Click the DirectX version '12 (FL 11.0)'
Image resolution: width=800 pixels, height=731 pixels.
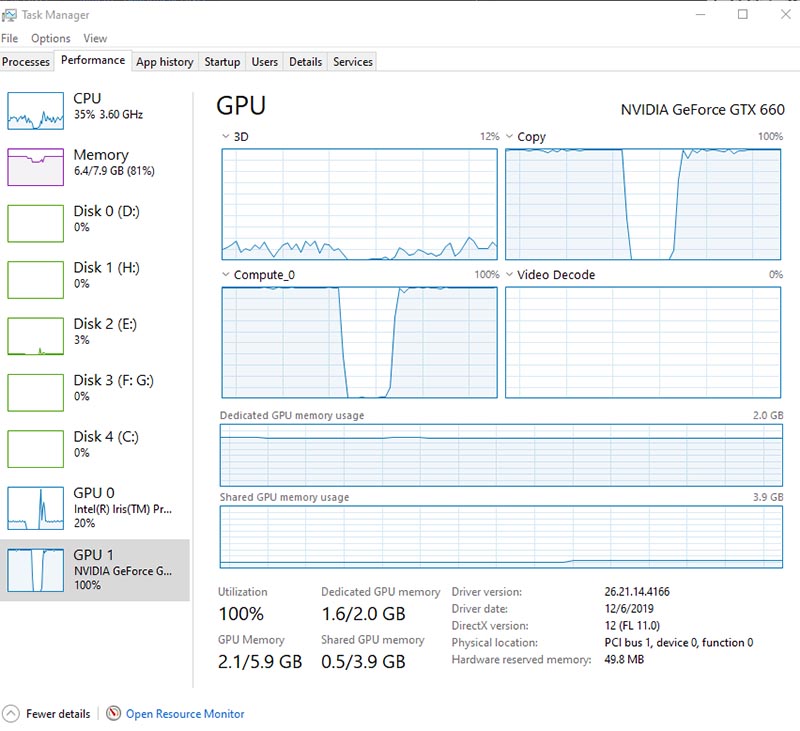pyautogui.click(x=632, y=625)
